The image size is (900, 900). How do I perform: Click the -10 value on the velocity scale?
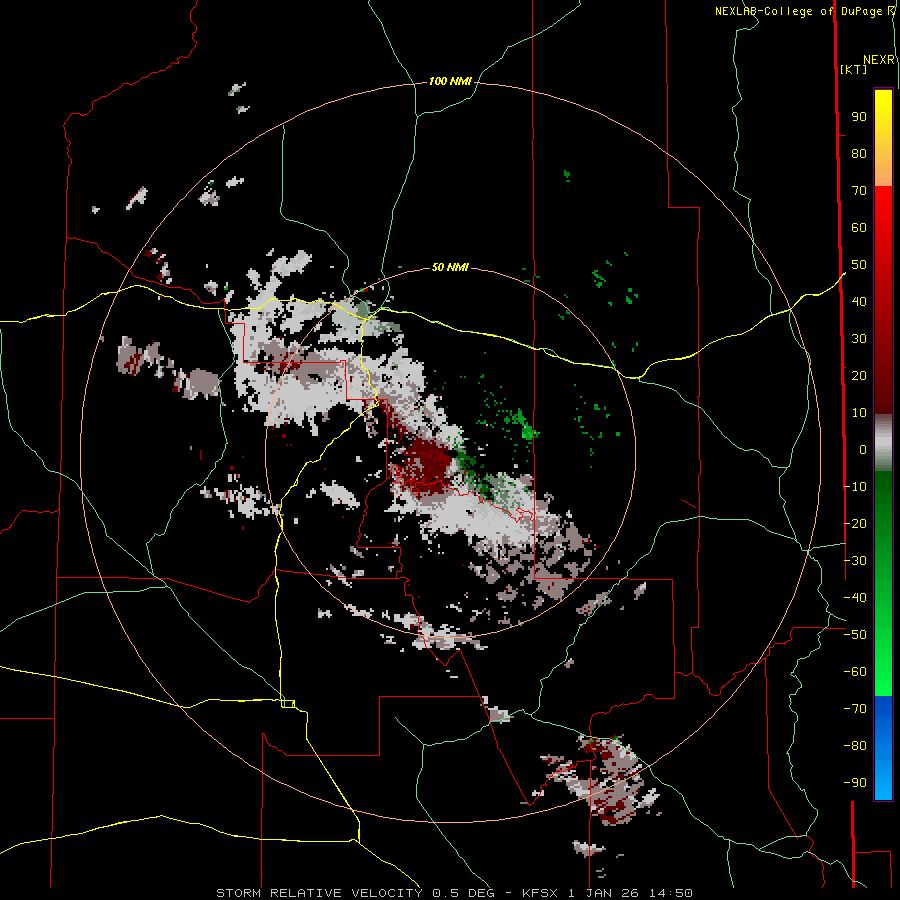(855, 487)
